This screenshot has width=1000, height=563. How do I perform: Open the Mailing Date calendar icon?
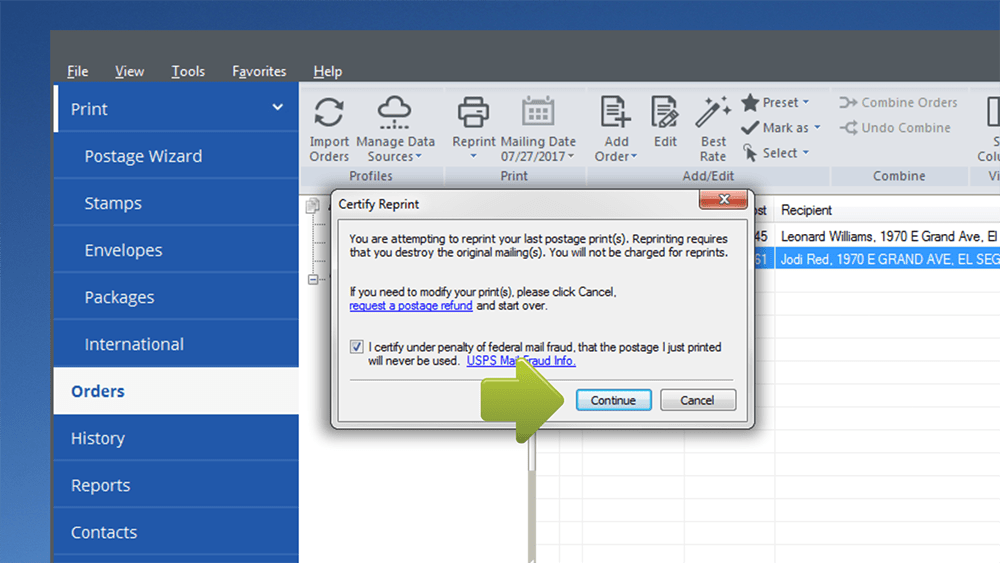(x=538, y=112)
